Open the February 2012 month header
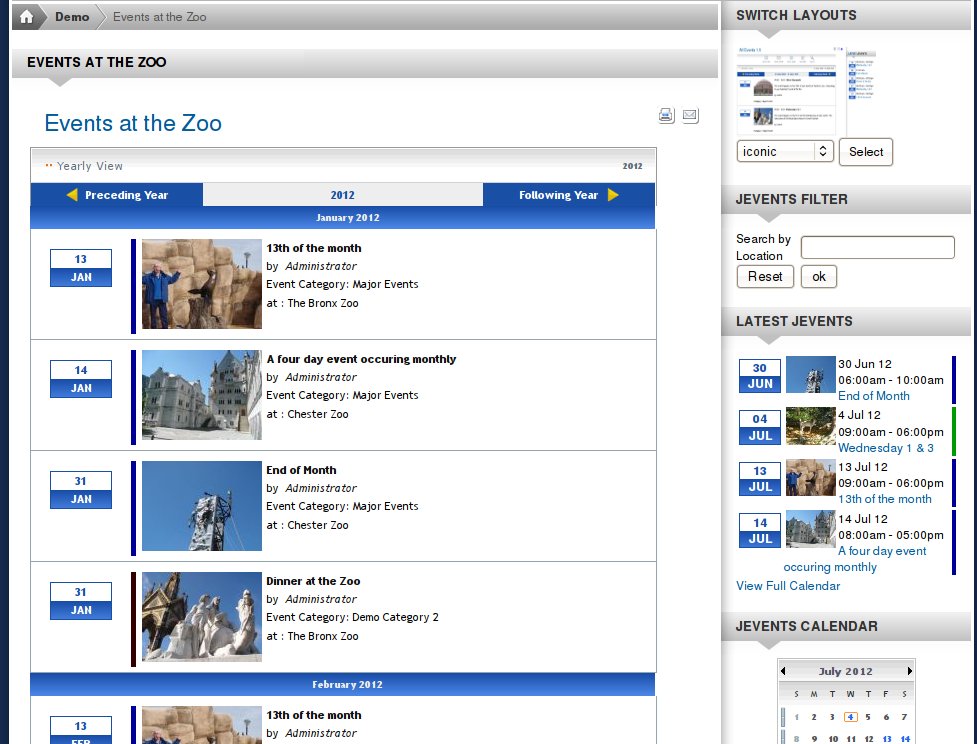977x744 pixels. pyautogui.click(x=347, y=684)
